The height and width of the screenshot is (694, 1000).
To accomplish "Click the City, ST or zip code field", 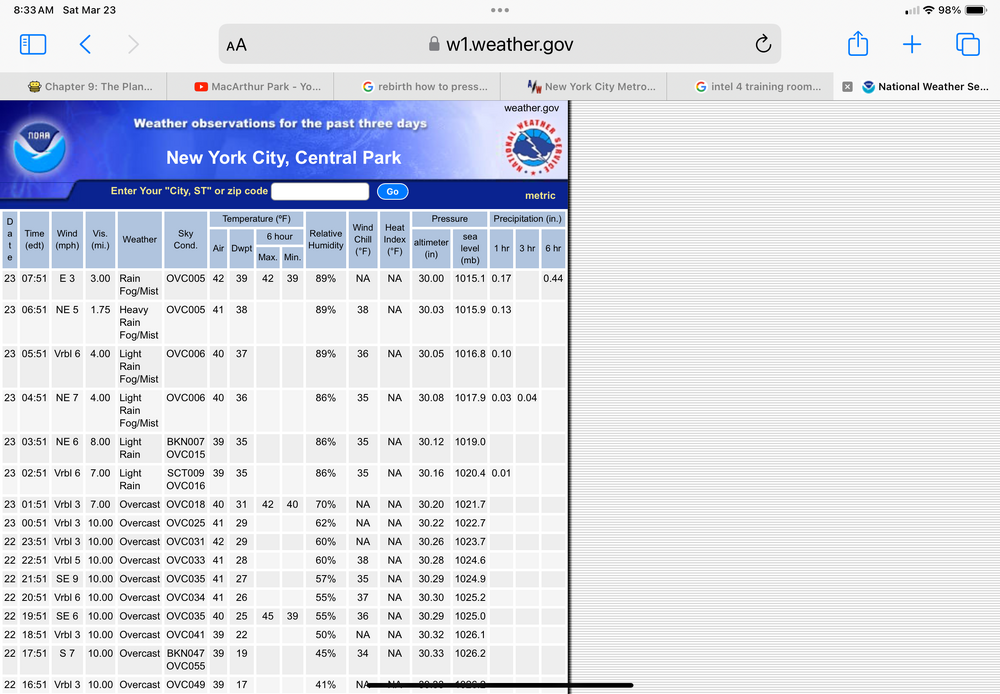I will point(320,191).
